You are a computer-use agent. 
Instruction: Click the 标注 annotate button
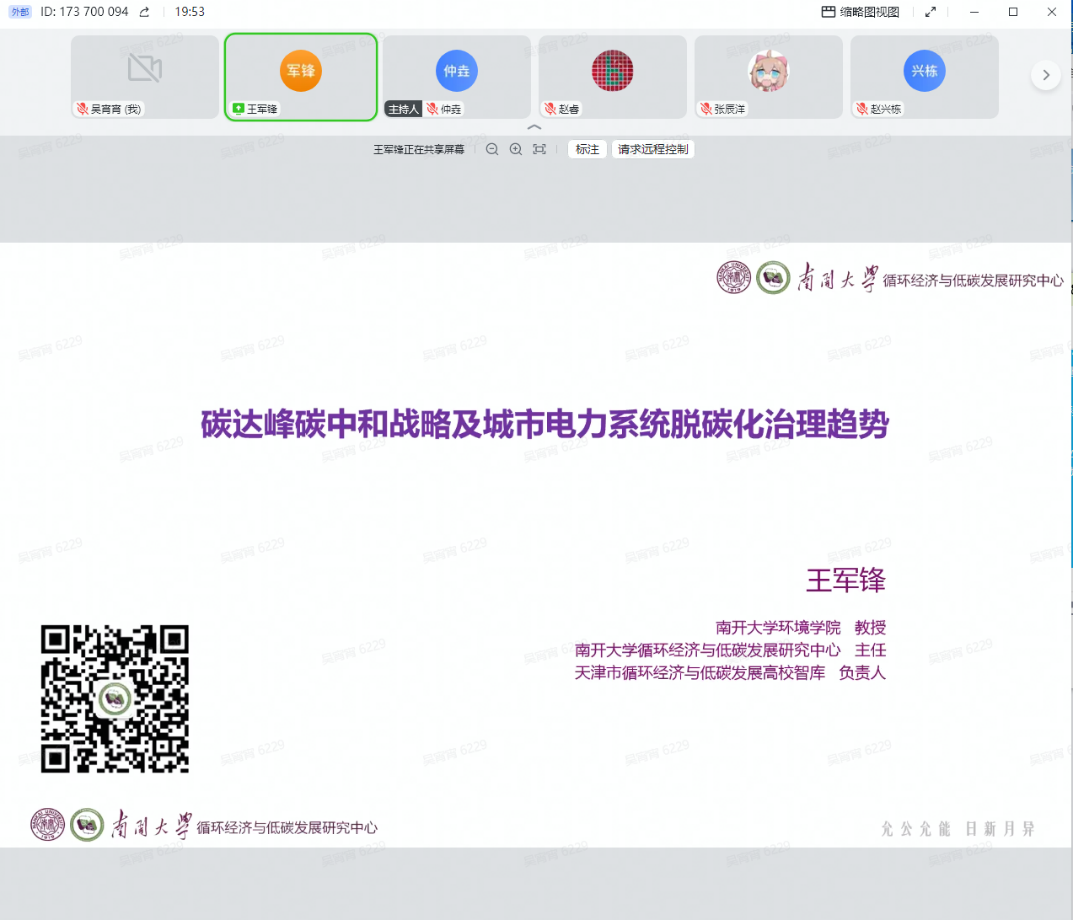(x=587, y=149)
